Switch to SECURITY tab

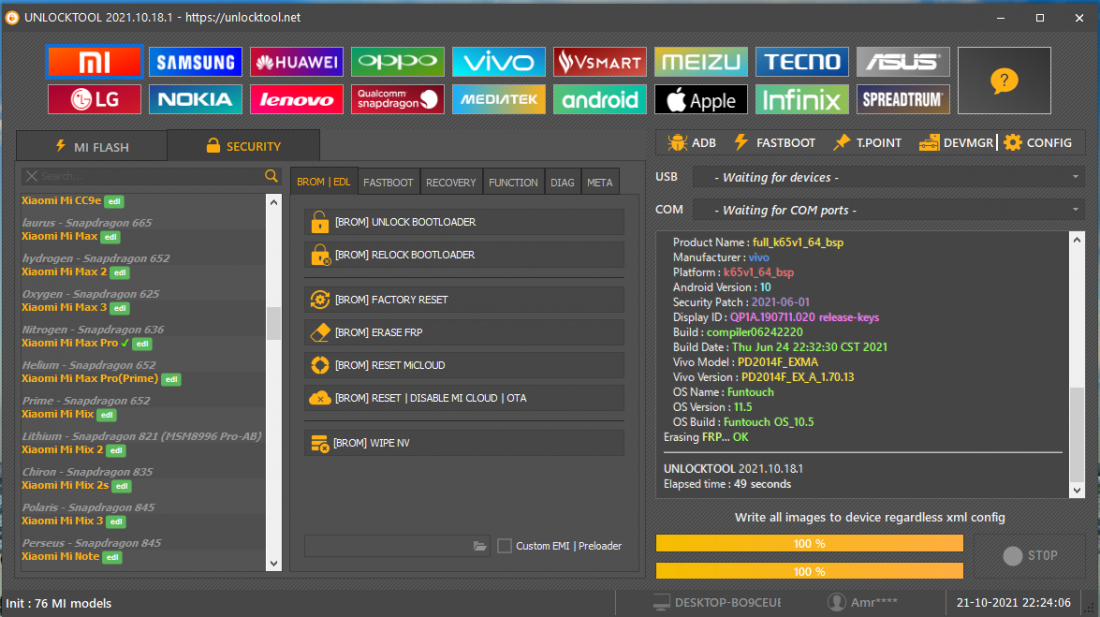(243, 146)
